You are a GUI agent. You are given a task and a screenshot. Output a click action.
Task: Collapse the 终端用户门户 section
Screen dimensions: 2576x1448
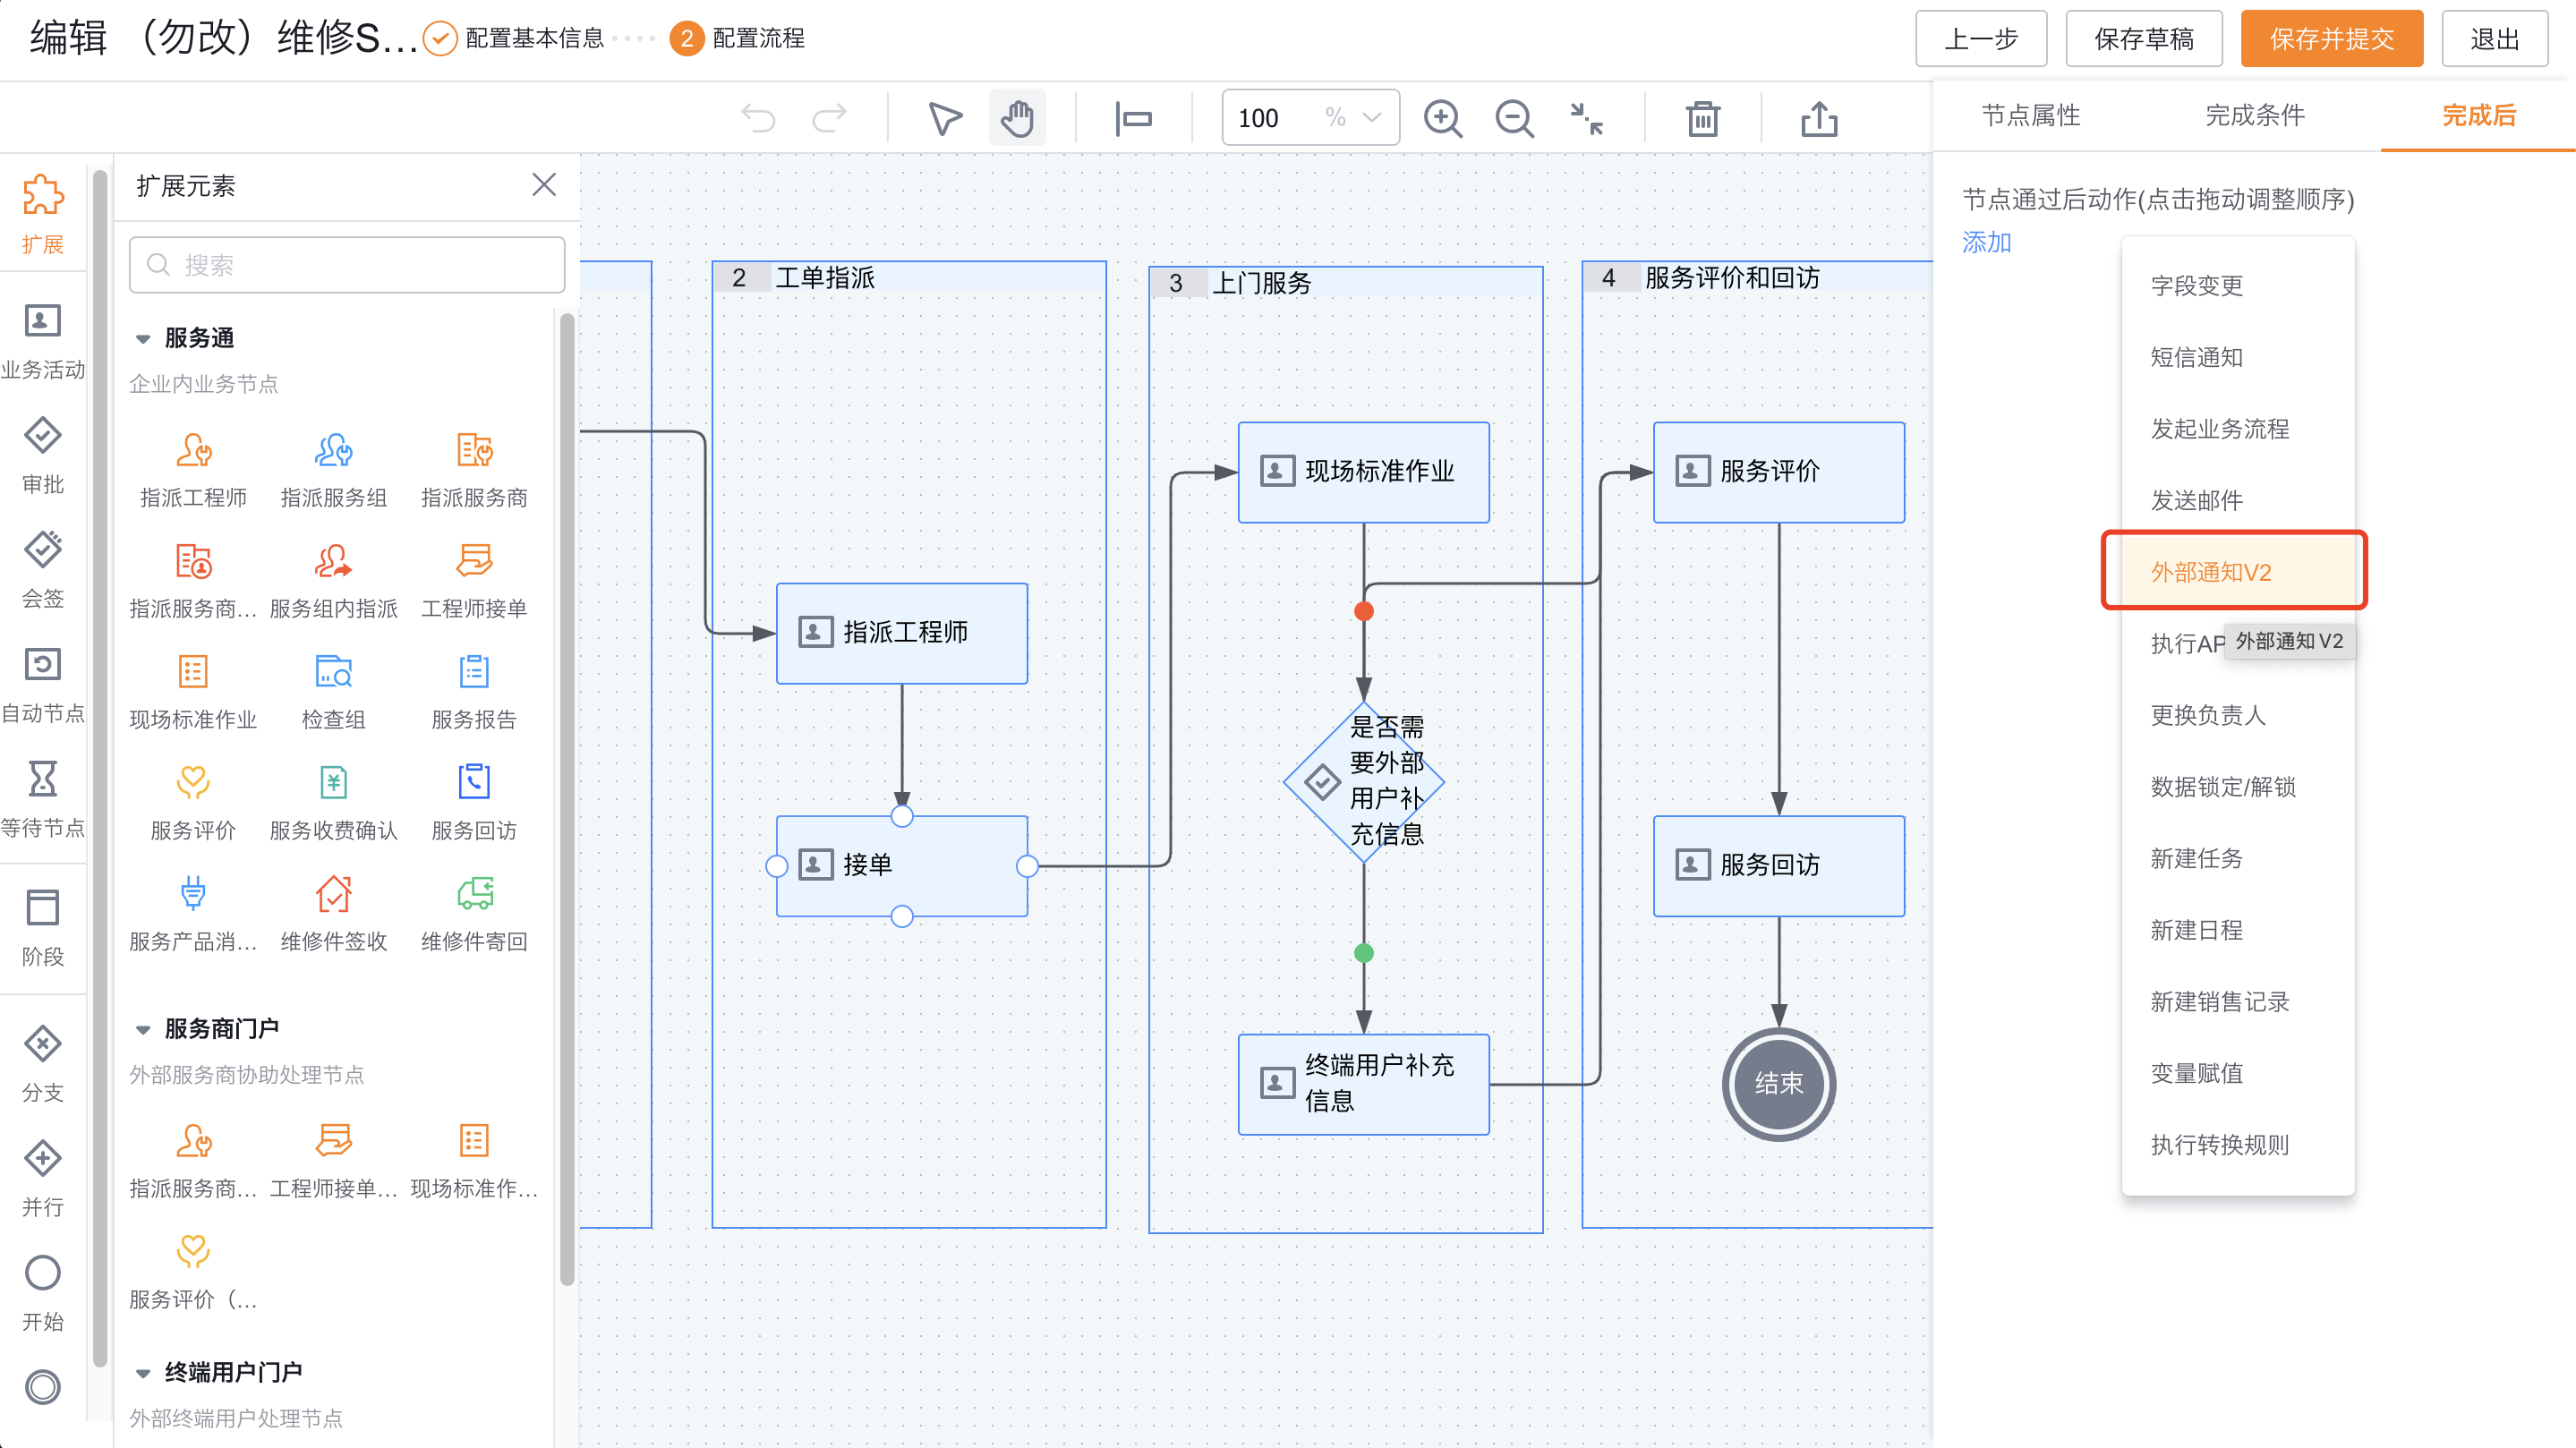(x=143, y=1373)
